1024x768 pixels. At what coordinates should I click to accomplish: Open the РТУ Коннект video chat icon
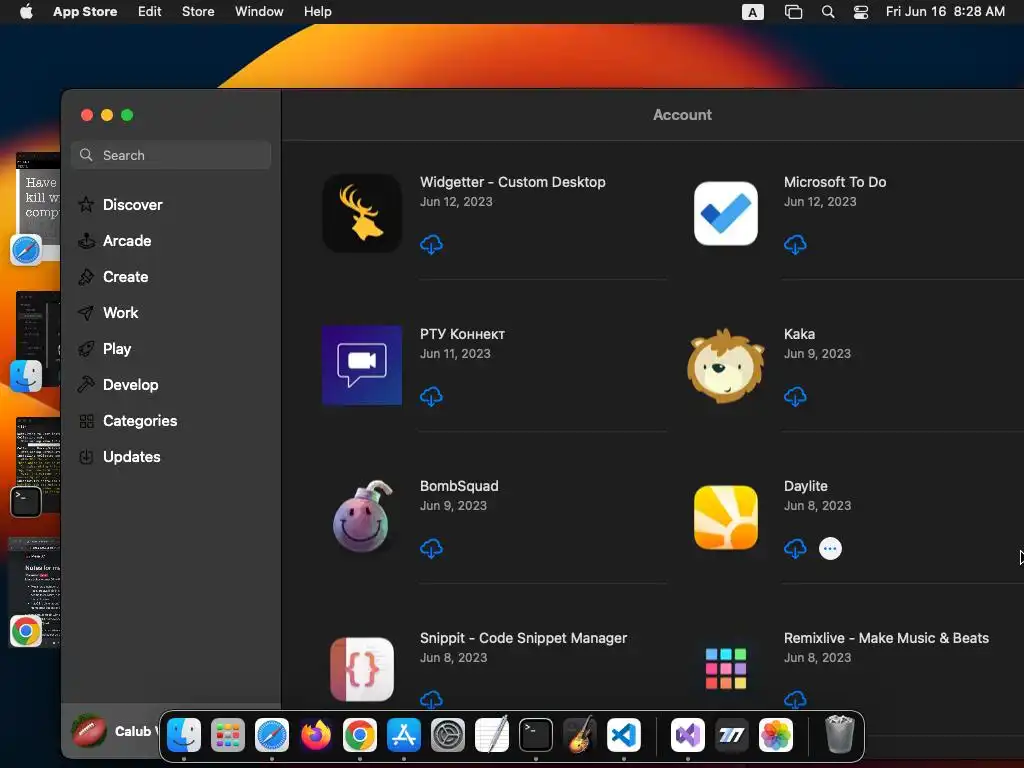pos(362,365)
